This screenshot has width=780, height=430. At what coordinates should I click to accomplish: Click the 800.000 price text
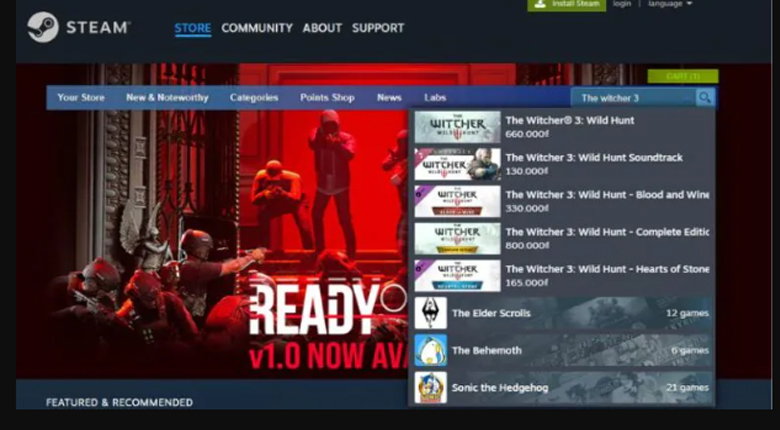(x=527, y=245)
